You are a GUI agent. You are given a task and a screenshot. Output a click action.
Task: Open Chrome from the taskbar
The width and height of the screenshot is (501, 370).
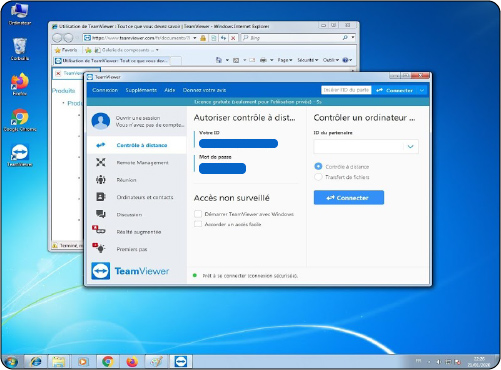point(108,362)
